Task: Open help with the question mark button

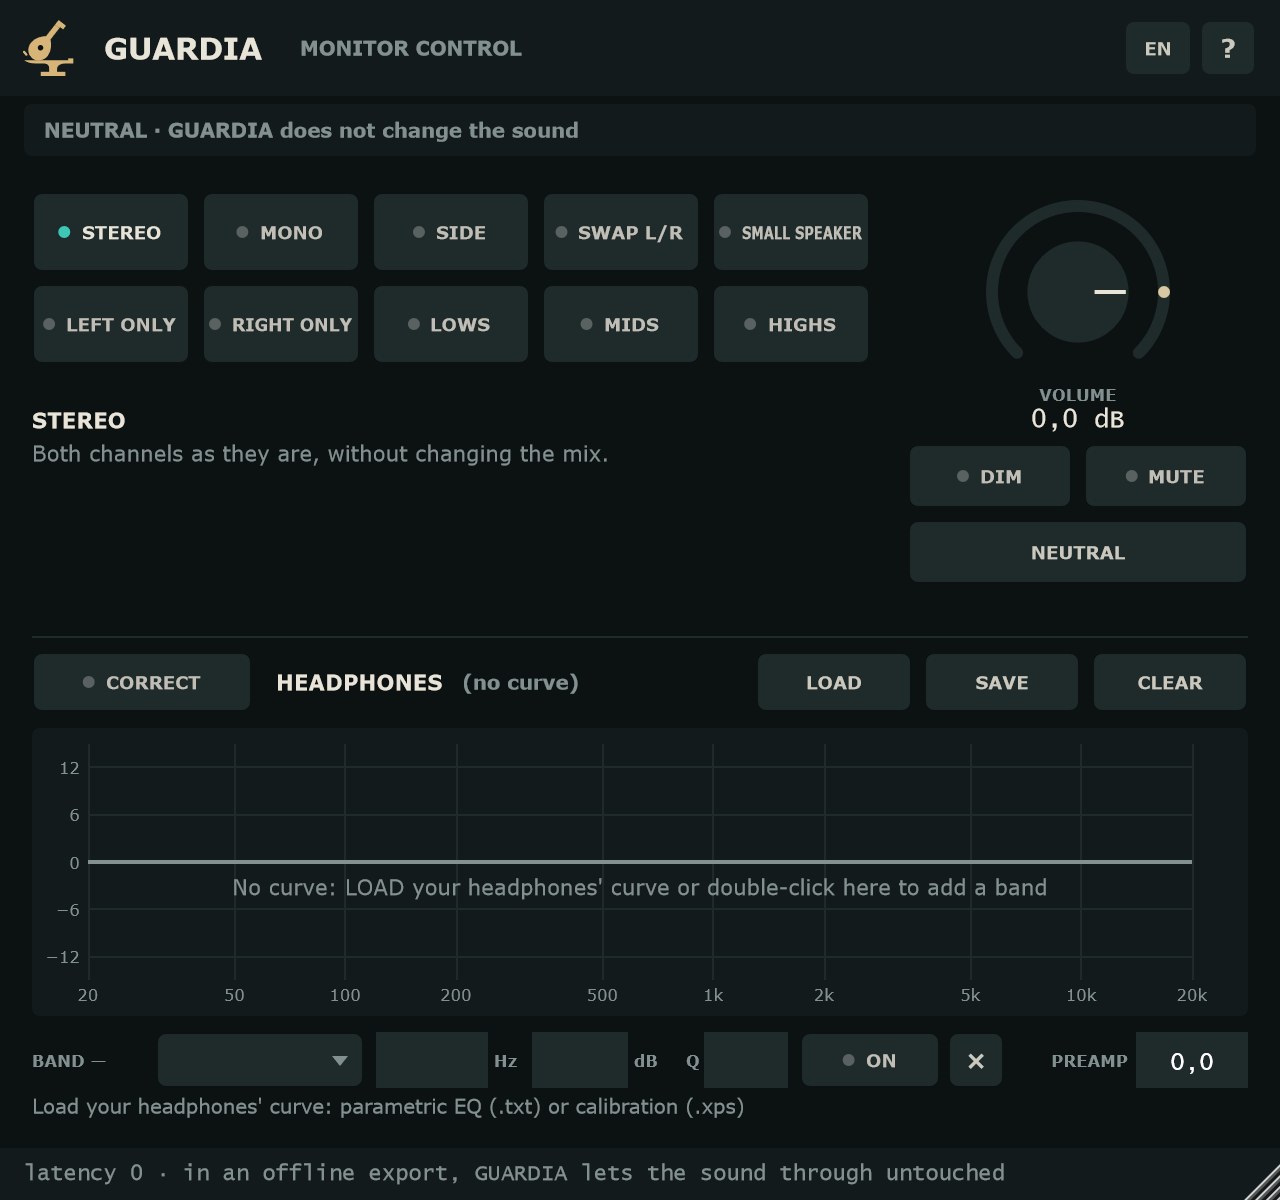Action: click(x=1228, y=48)
